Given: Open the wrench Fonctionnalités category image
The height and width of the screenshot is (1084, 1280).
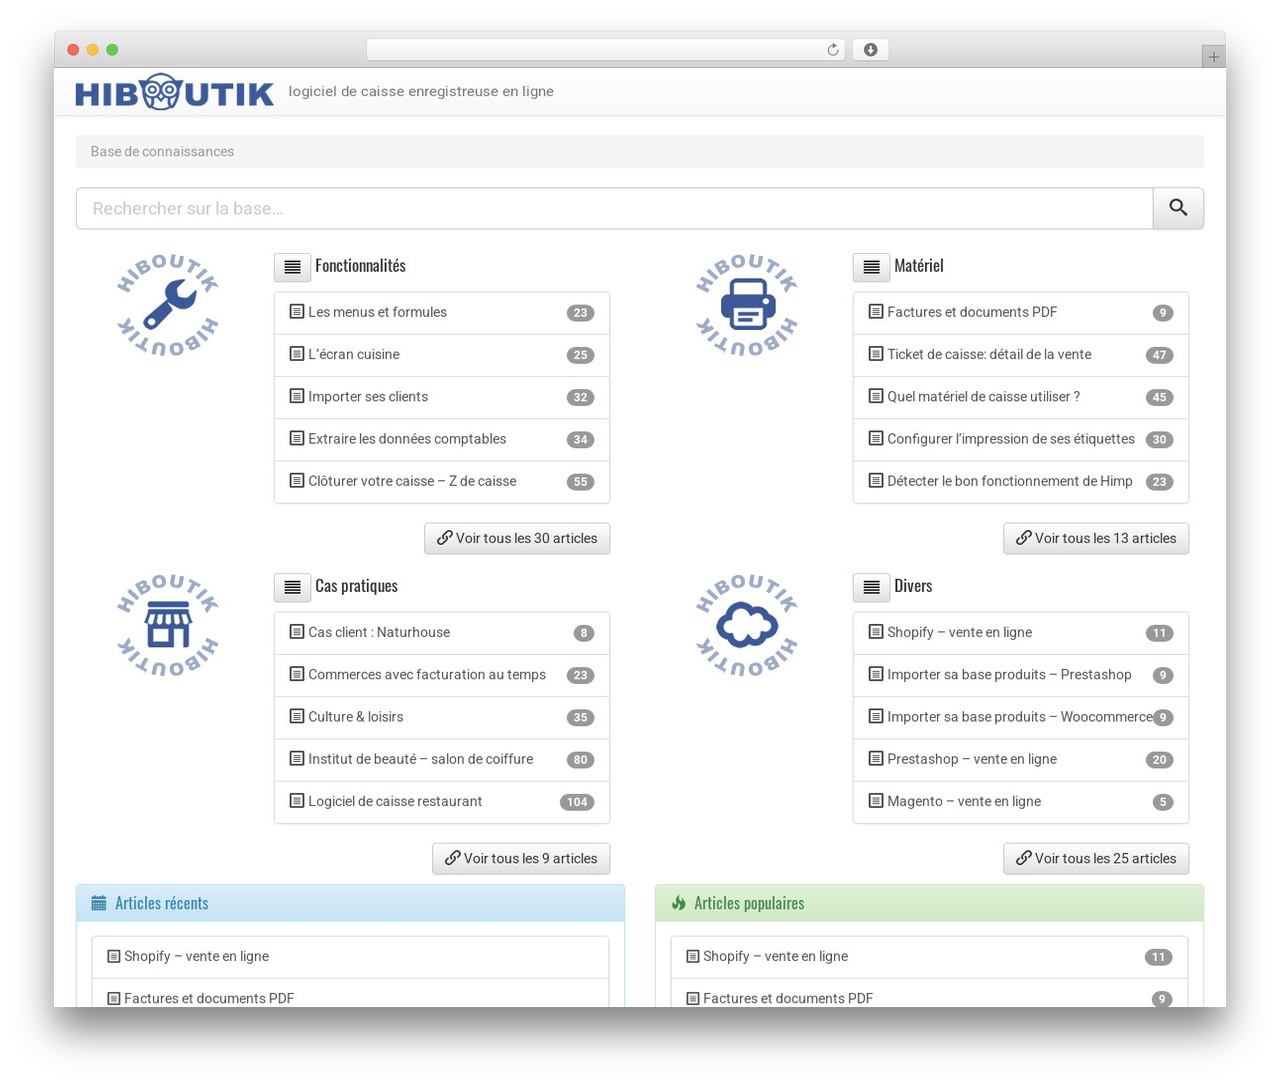Looking at the screenshot, I should [x=168, y=305].
